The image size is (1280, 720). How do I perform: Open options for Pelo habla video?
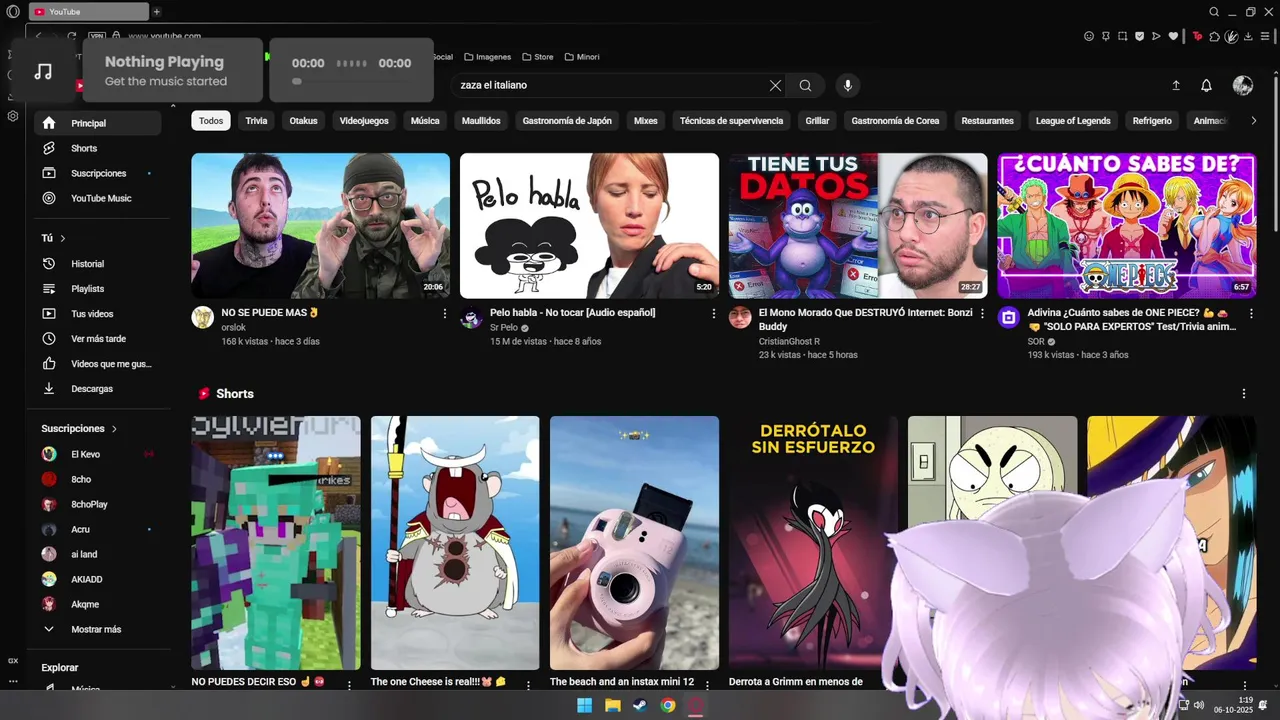pyautogui.click(x=714, y=313)
